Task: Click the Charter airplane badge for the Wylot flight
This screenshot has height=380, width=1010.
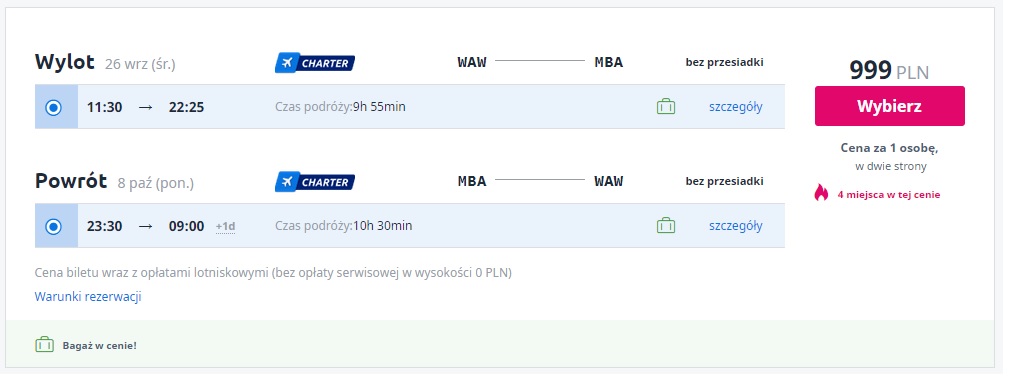Action: (314, 63)
